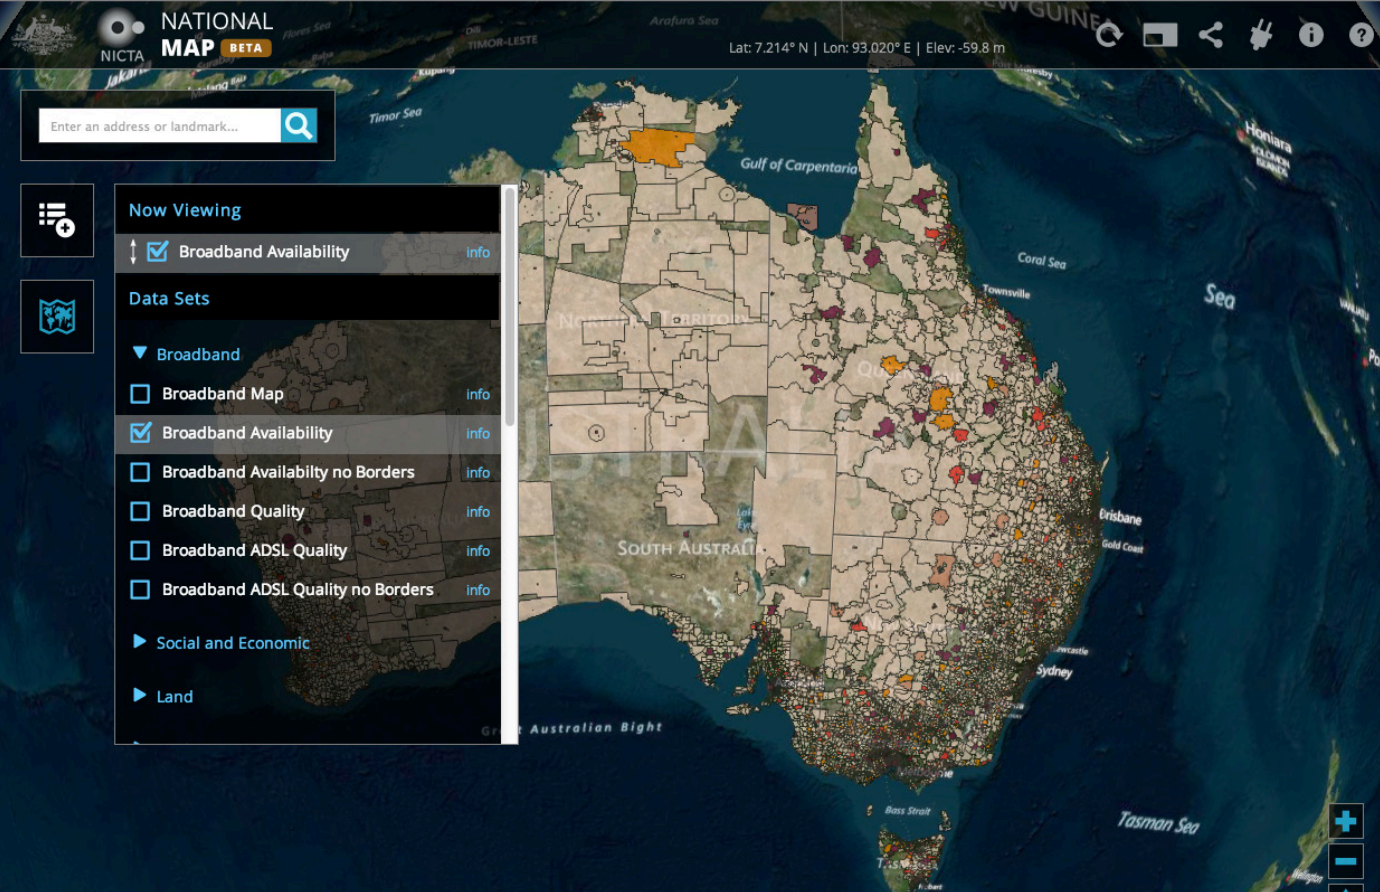Click the Lat Lon Elev coordinates readout

(867, 47)
